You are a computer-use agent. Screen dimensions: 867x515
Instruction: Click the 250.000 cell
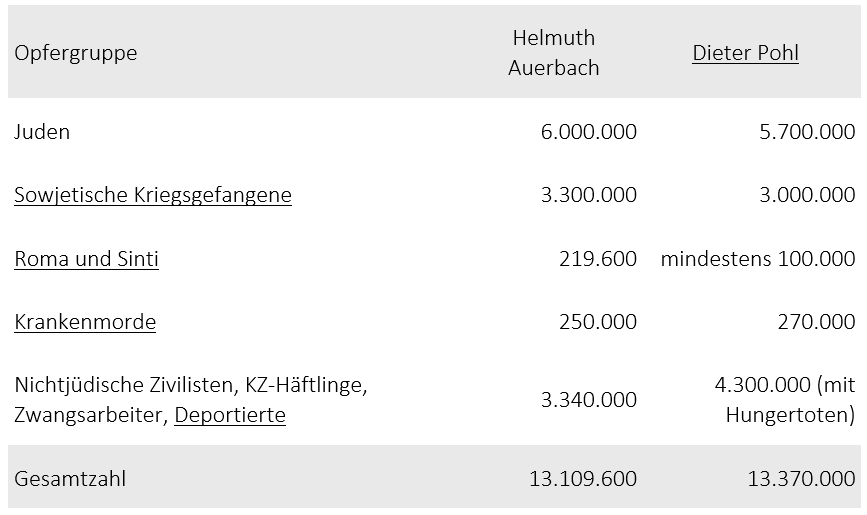[x=598, y=322]
